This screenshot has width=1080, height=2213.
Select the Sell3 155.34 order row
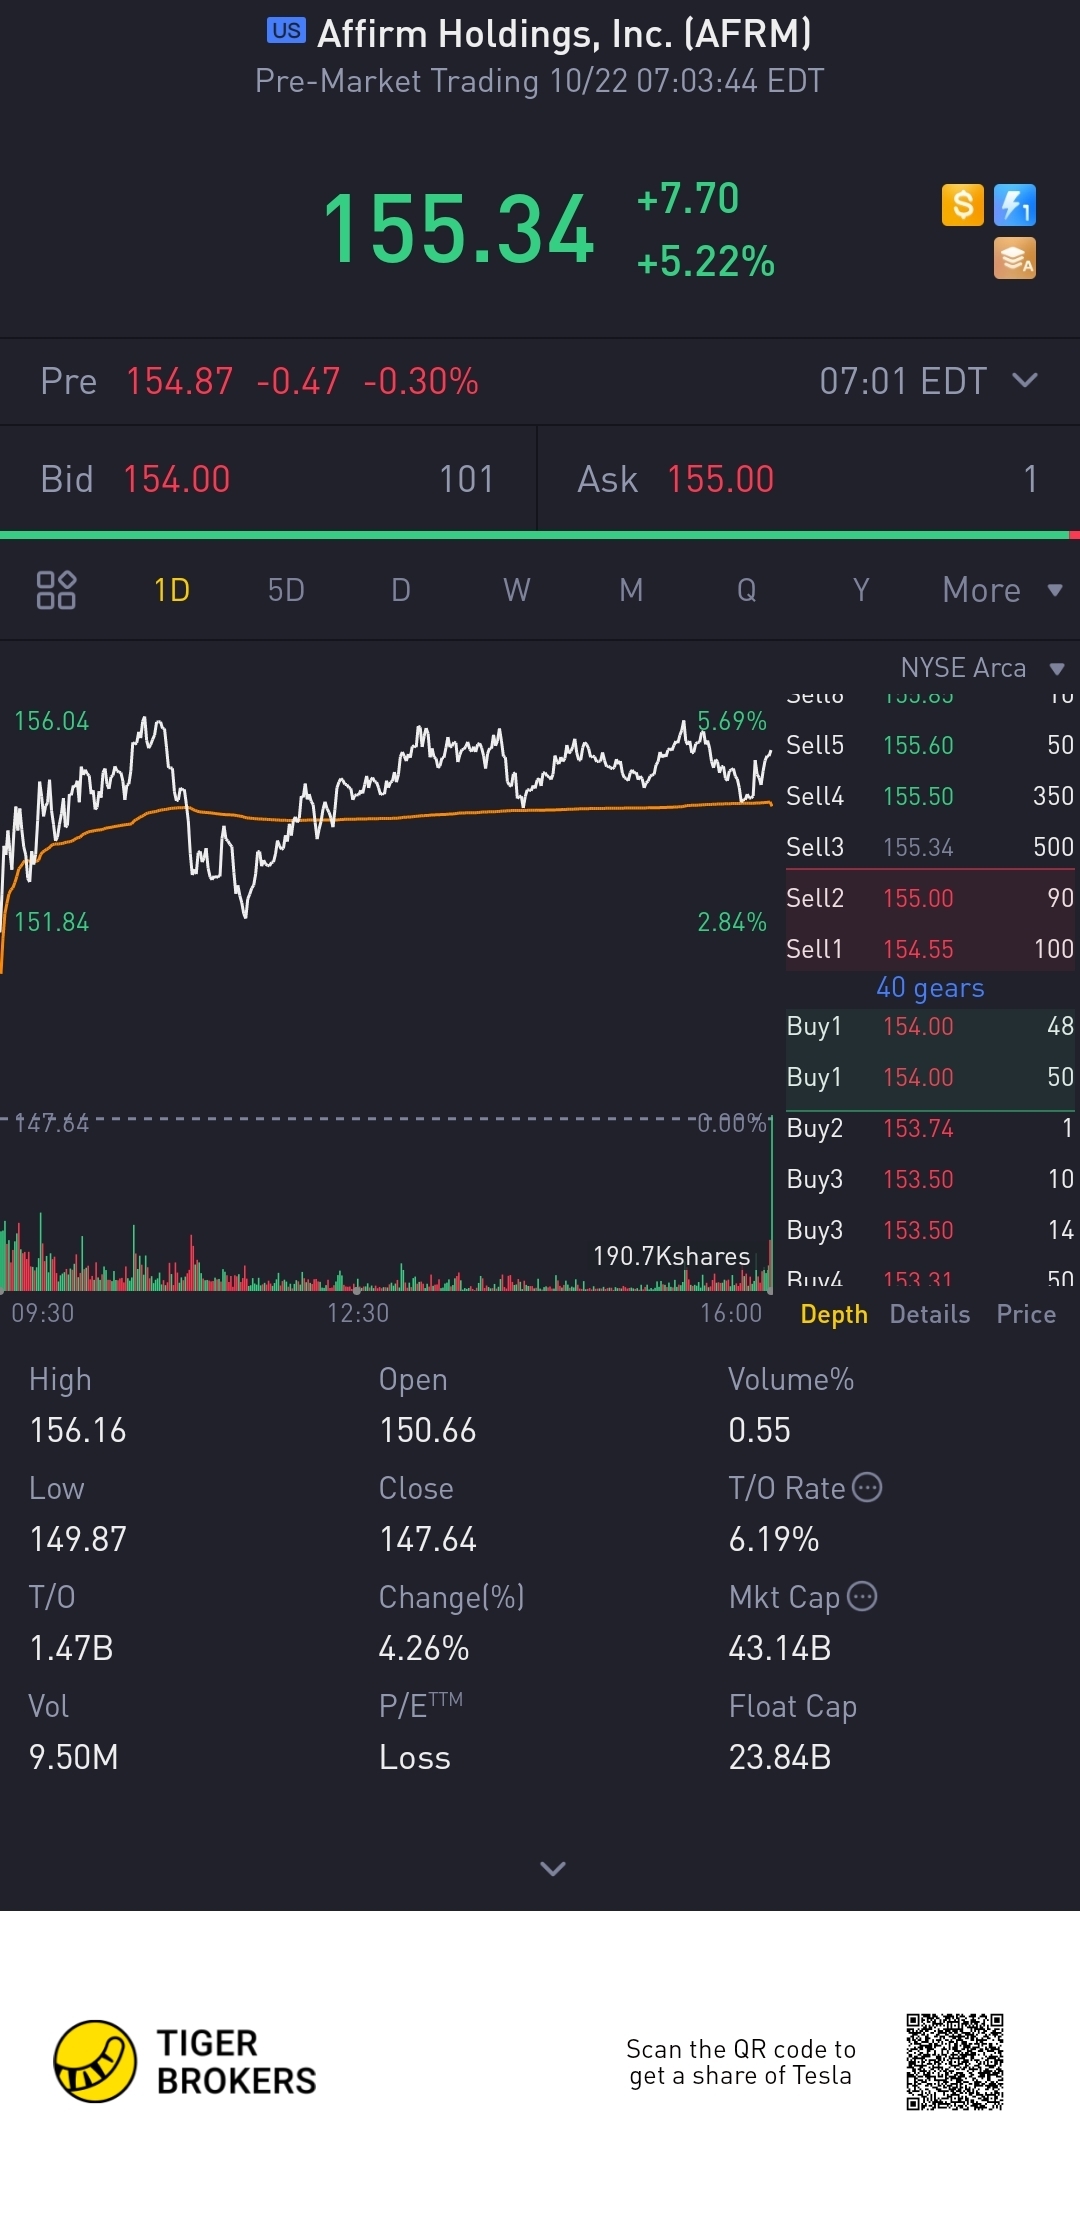click(930, 847)
